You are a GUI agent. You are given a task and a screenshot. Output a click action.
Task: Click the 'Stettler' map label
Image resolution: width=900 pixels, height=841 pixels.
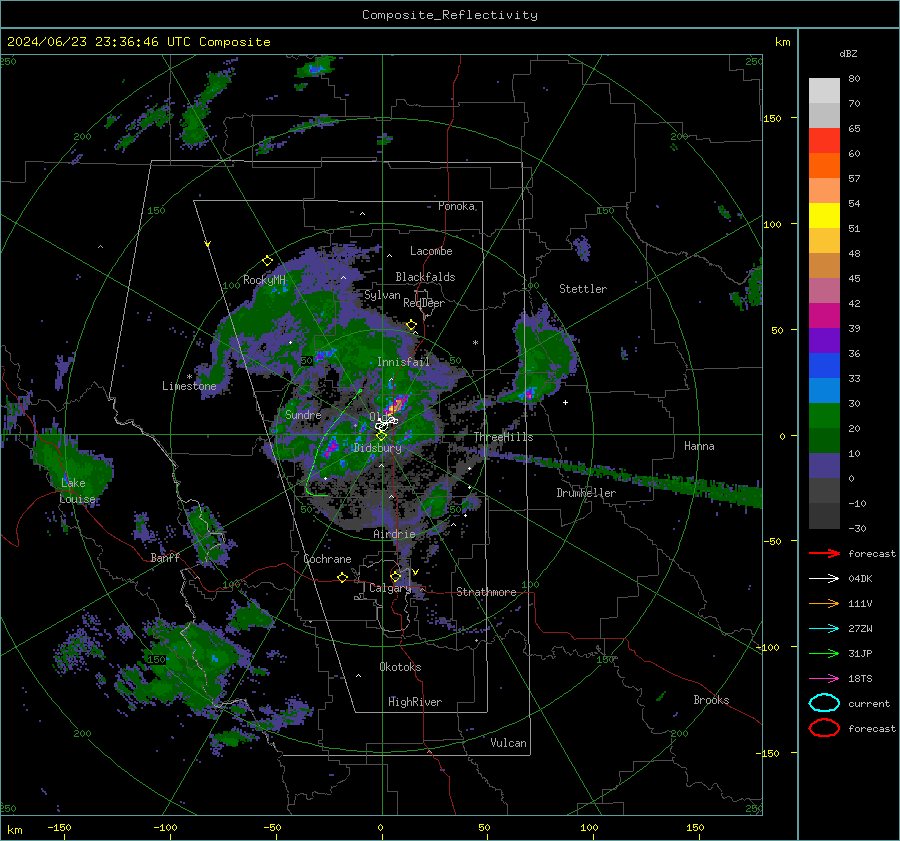[583, 289]
